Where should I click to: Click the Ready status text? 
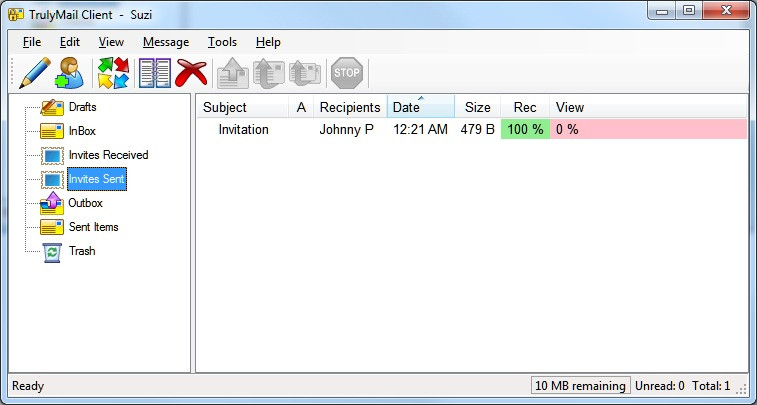(28, 386)
